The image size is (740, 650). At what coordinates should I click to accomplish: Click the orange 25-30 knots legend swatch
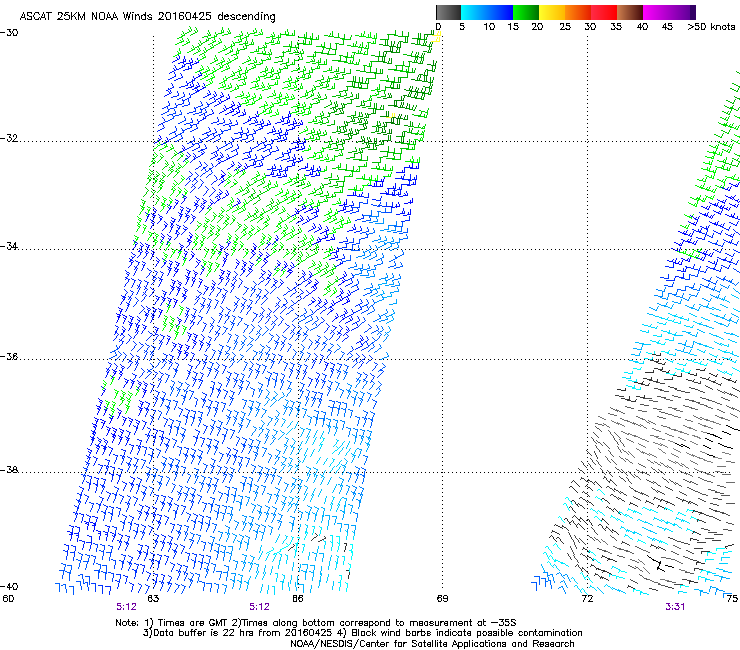pos(578,12)
